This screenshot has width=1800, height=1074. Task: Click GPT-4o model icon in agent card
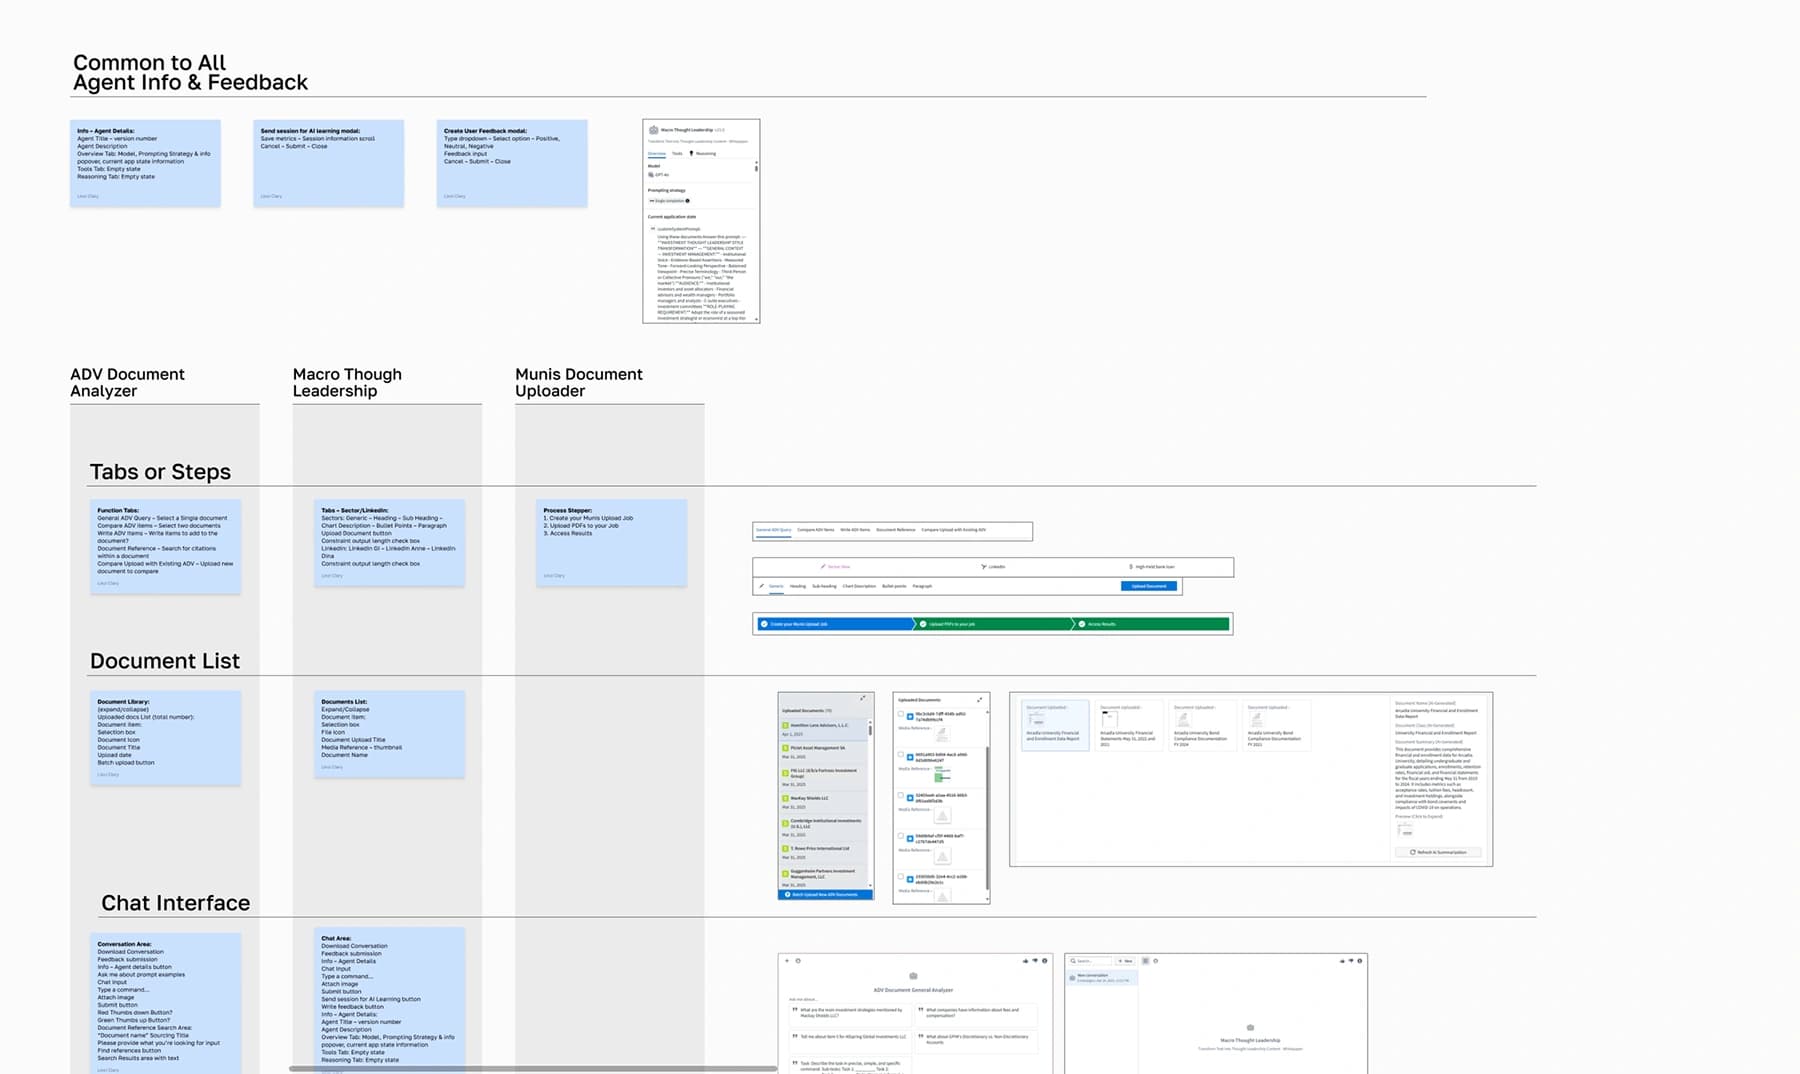click(x=651, y=175)
